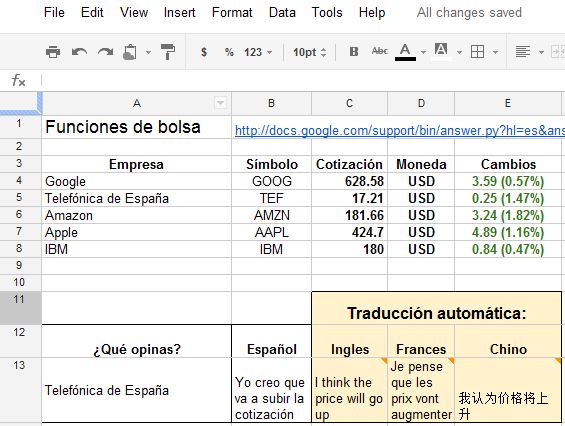Open the text color dropdown arrow
The height and width of the screenshot is (426, 565).
[423, 52]
